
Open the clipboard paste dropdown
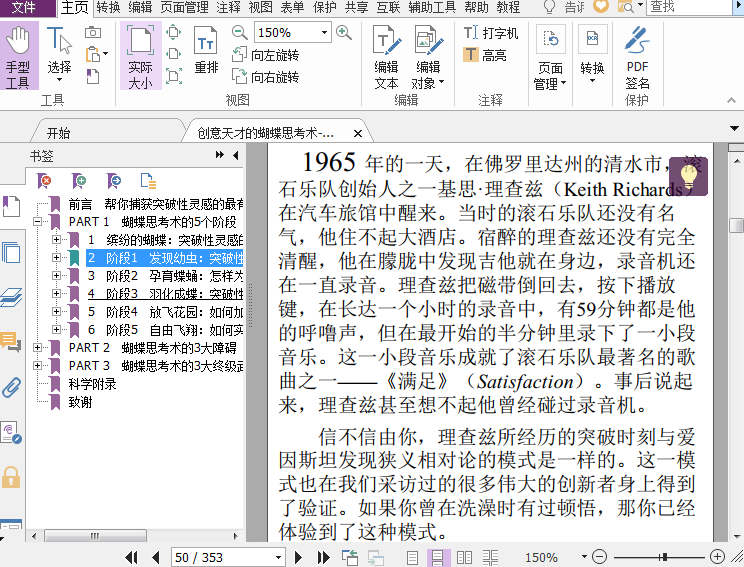[x=105, y=54]
